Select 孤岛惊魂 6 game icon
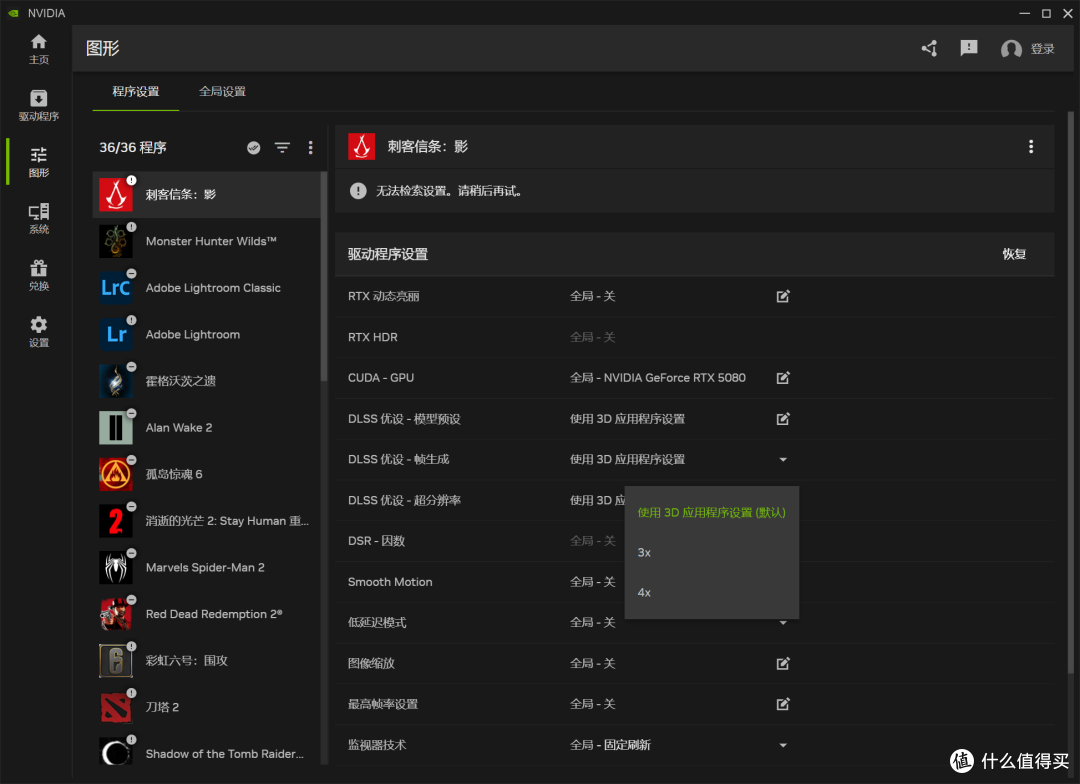The image size is (1080, 784). (116, 474)
